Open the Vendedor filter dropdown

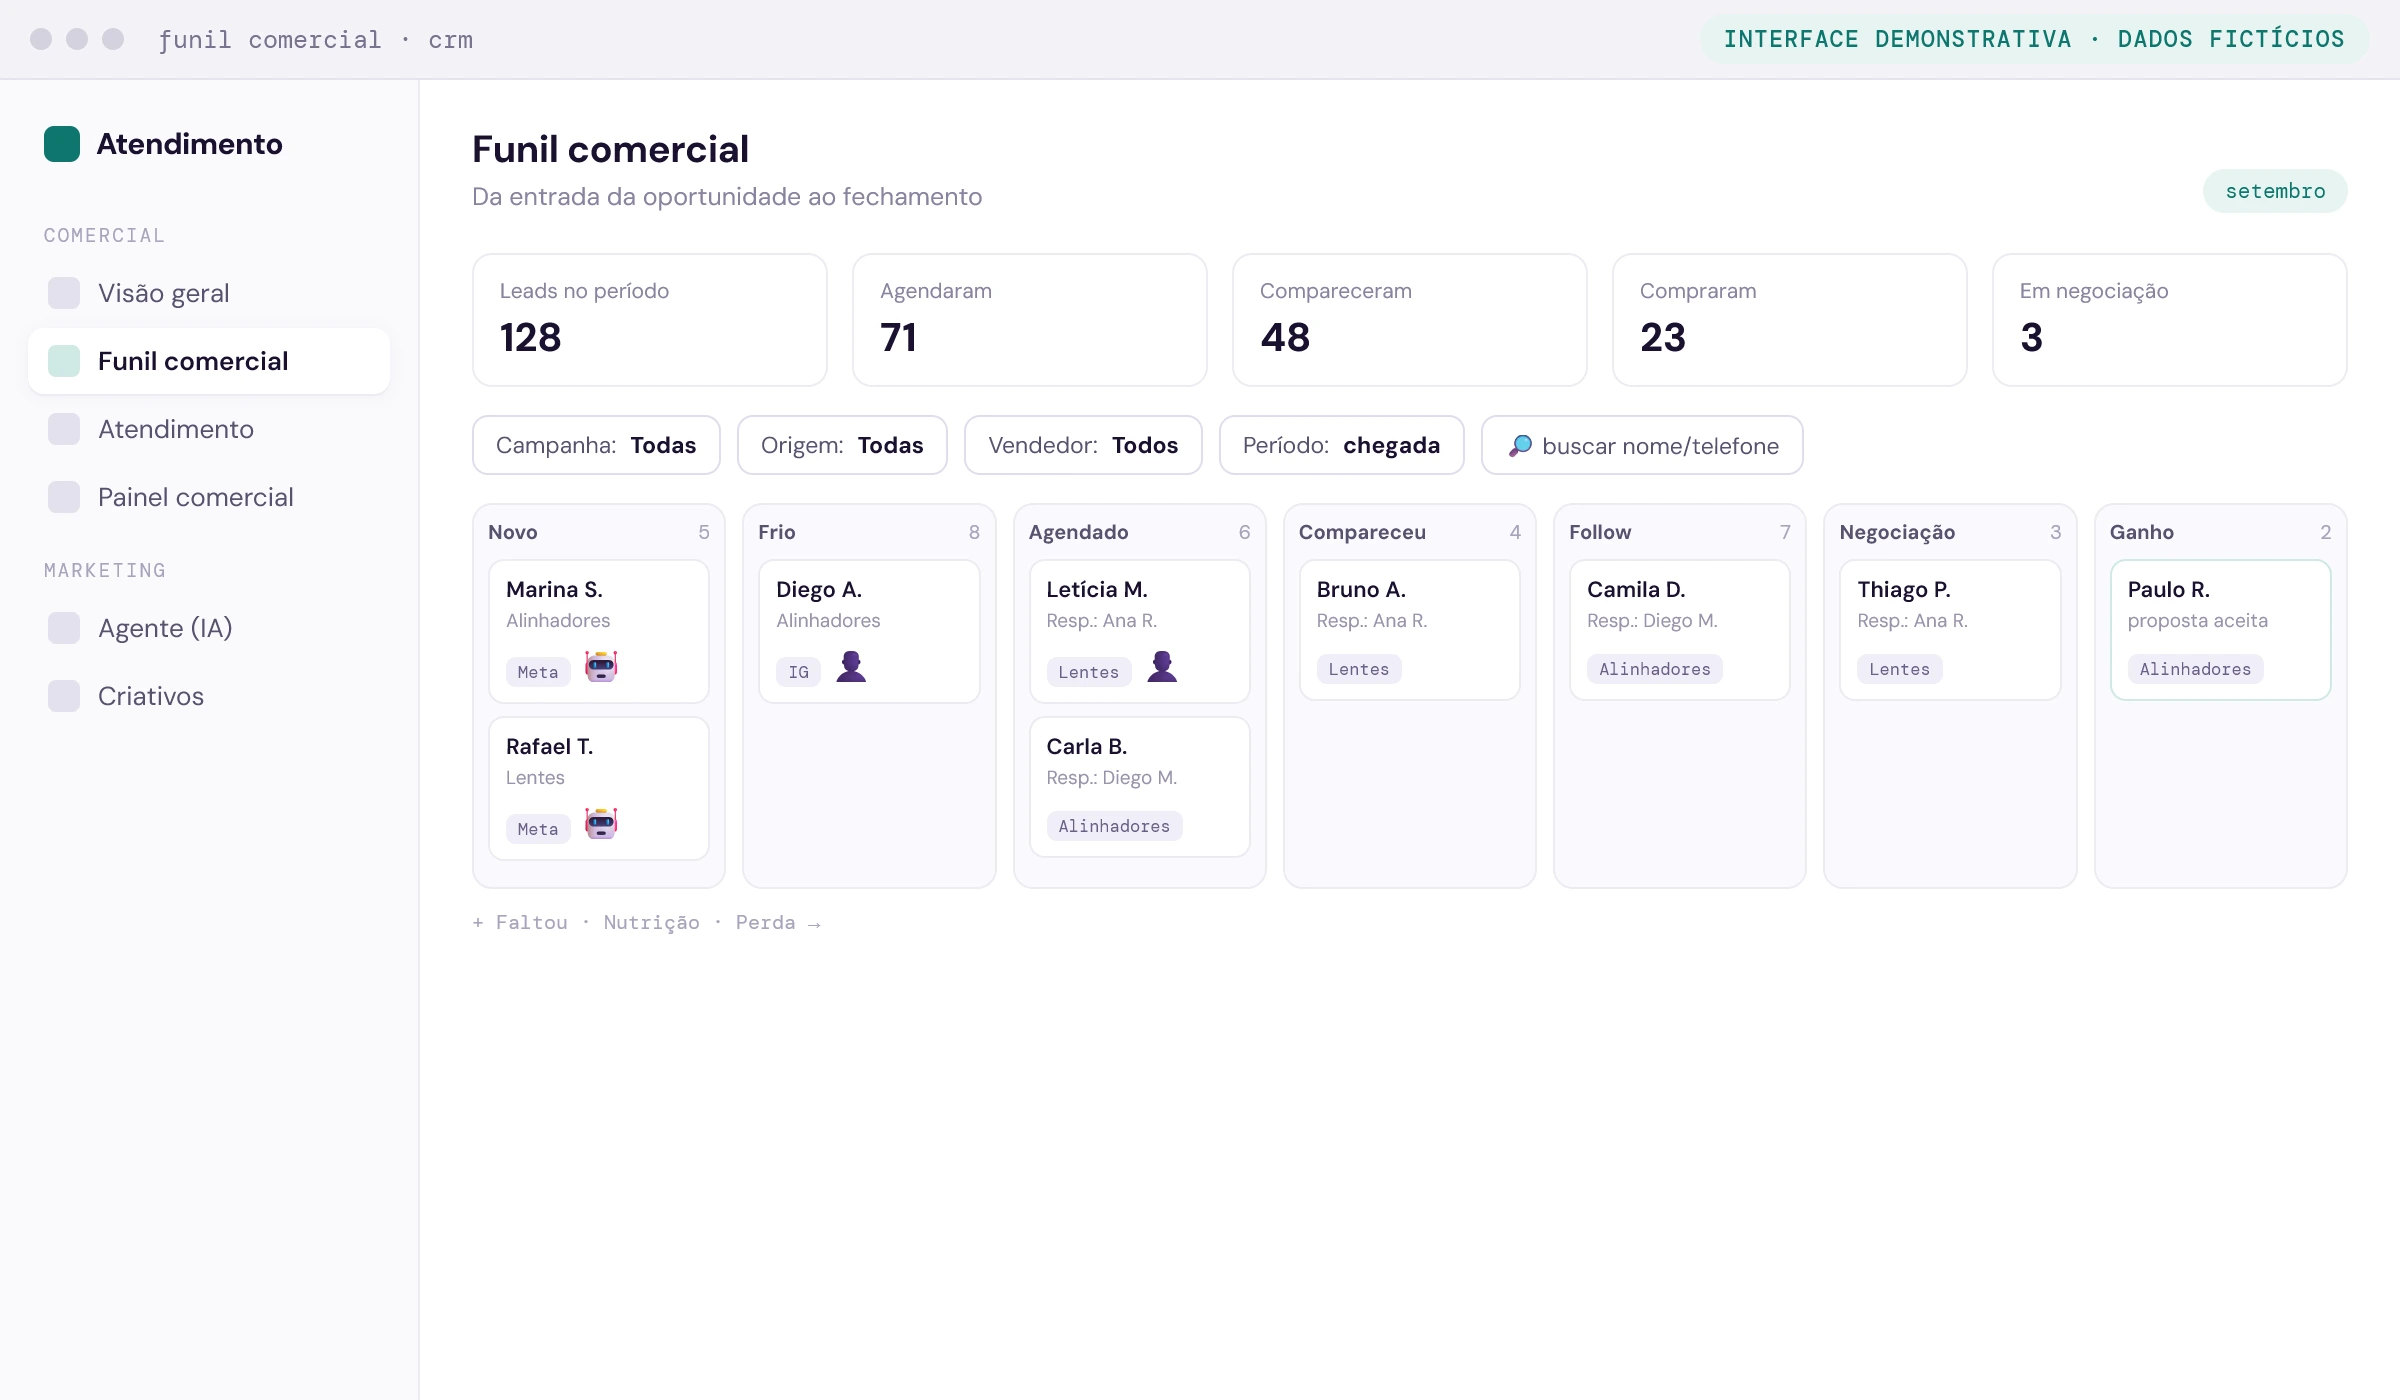click(x=1083, y=445)
